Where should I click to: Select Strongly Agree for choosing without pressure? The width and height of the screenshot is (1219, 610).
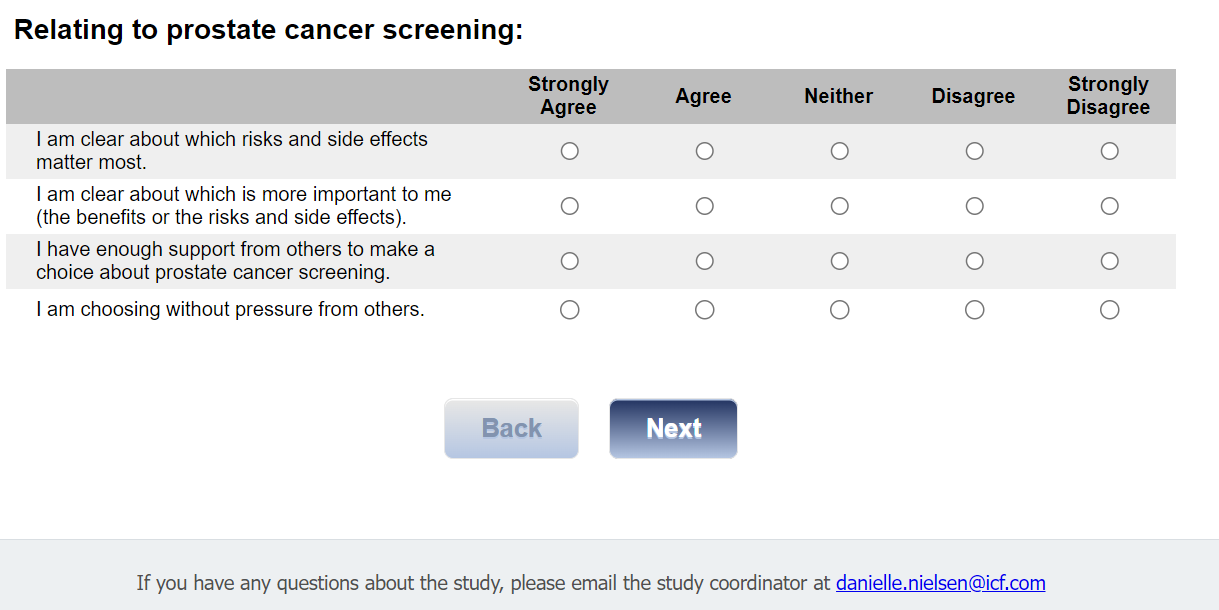tap(570, 310)
